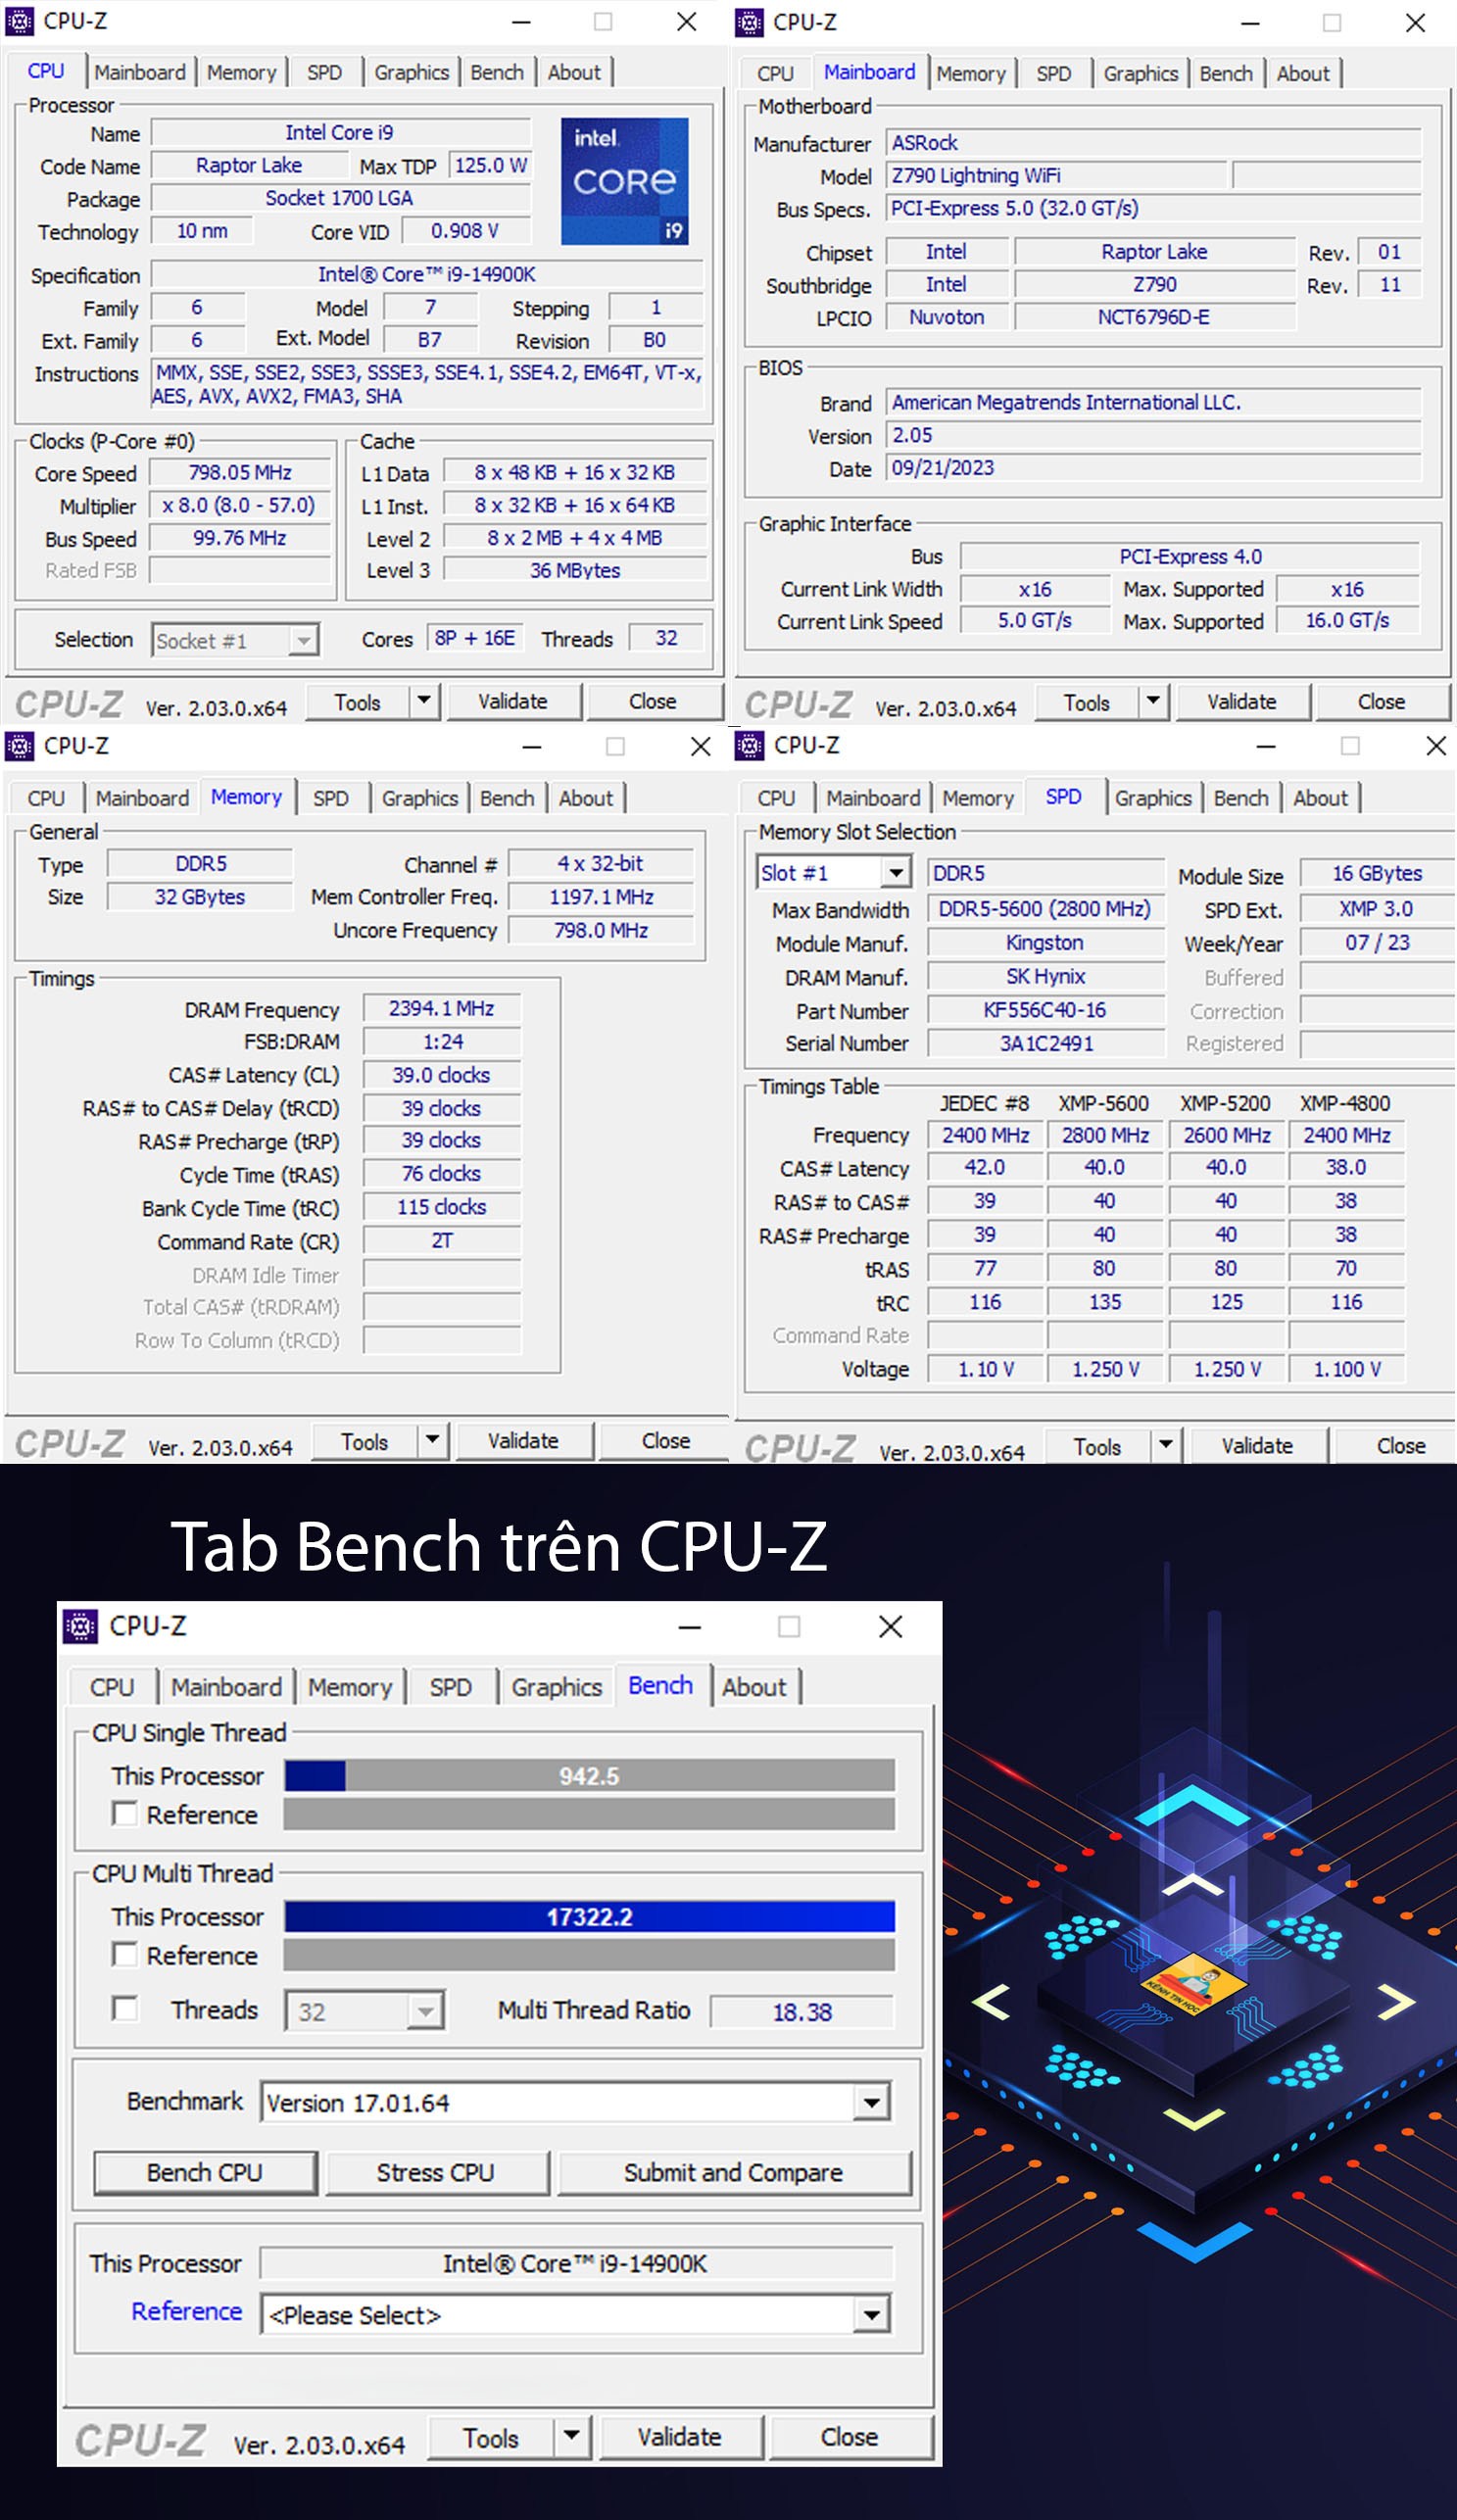
Task: Click the Module Size 16 GBytes value
Action: (1376, 873)
